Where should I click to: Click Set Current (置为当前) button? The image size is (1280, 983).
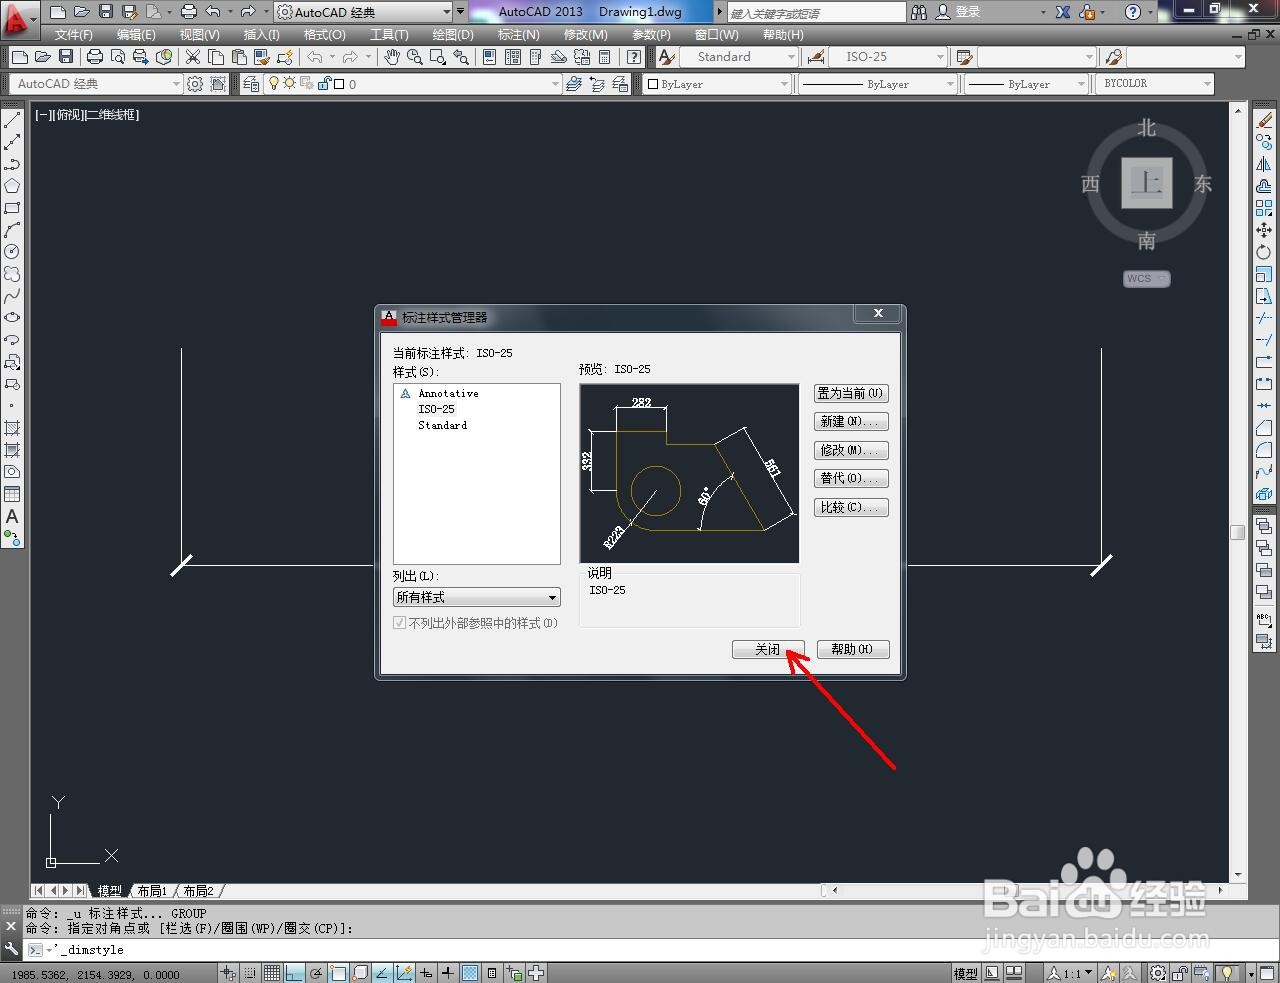point(851,393)
